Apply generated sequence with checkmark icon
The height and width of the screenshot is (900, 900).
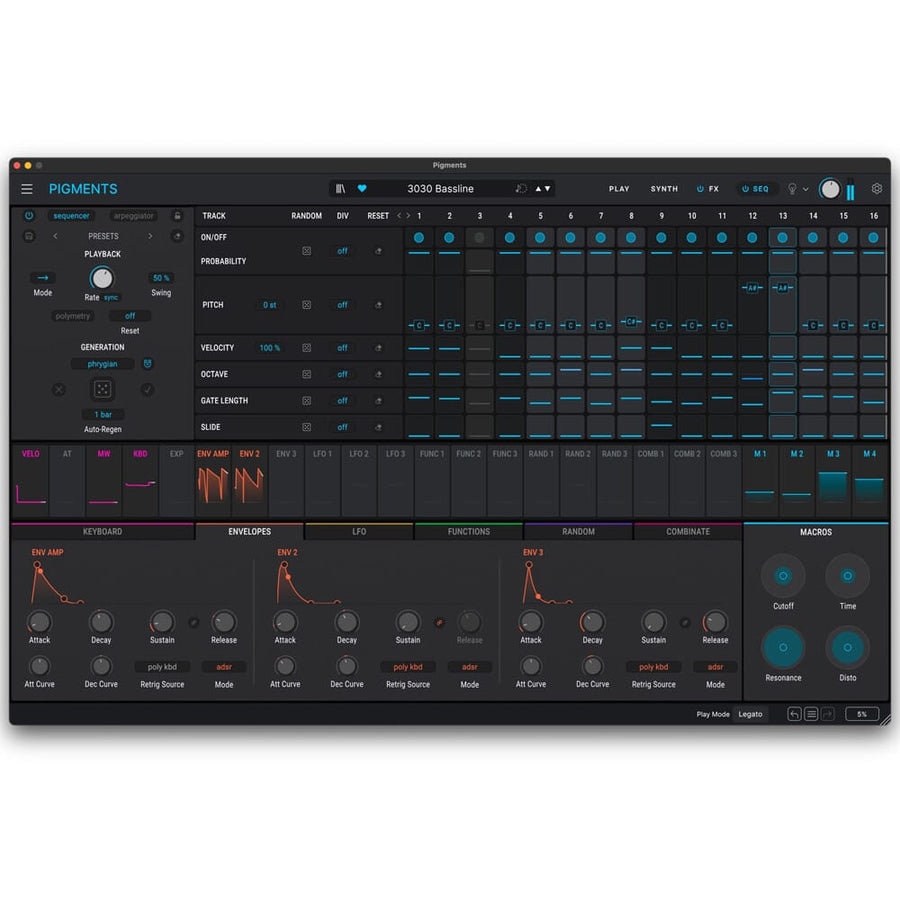click(147, 390)
